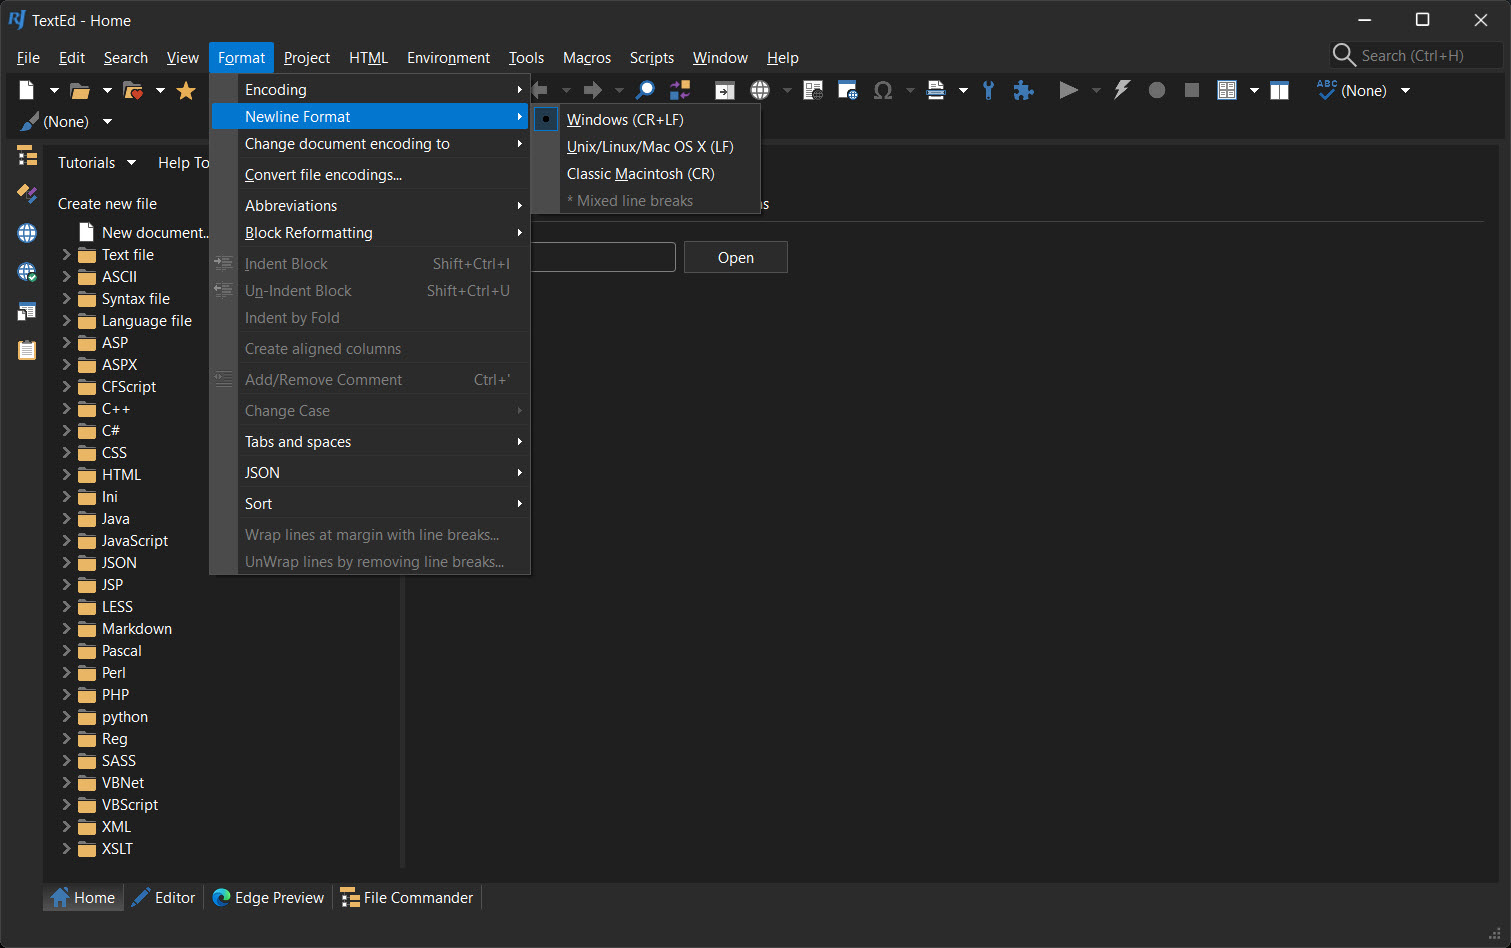Expand the Markdown folder in the tree
Viewport: 1511px width, 948px height.
[x=67, y=629]
